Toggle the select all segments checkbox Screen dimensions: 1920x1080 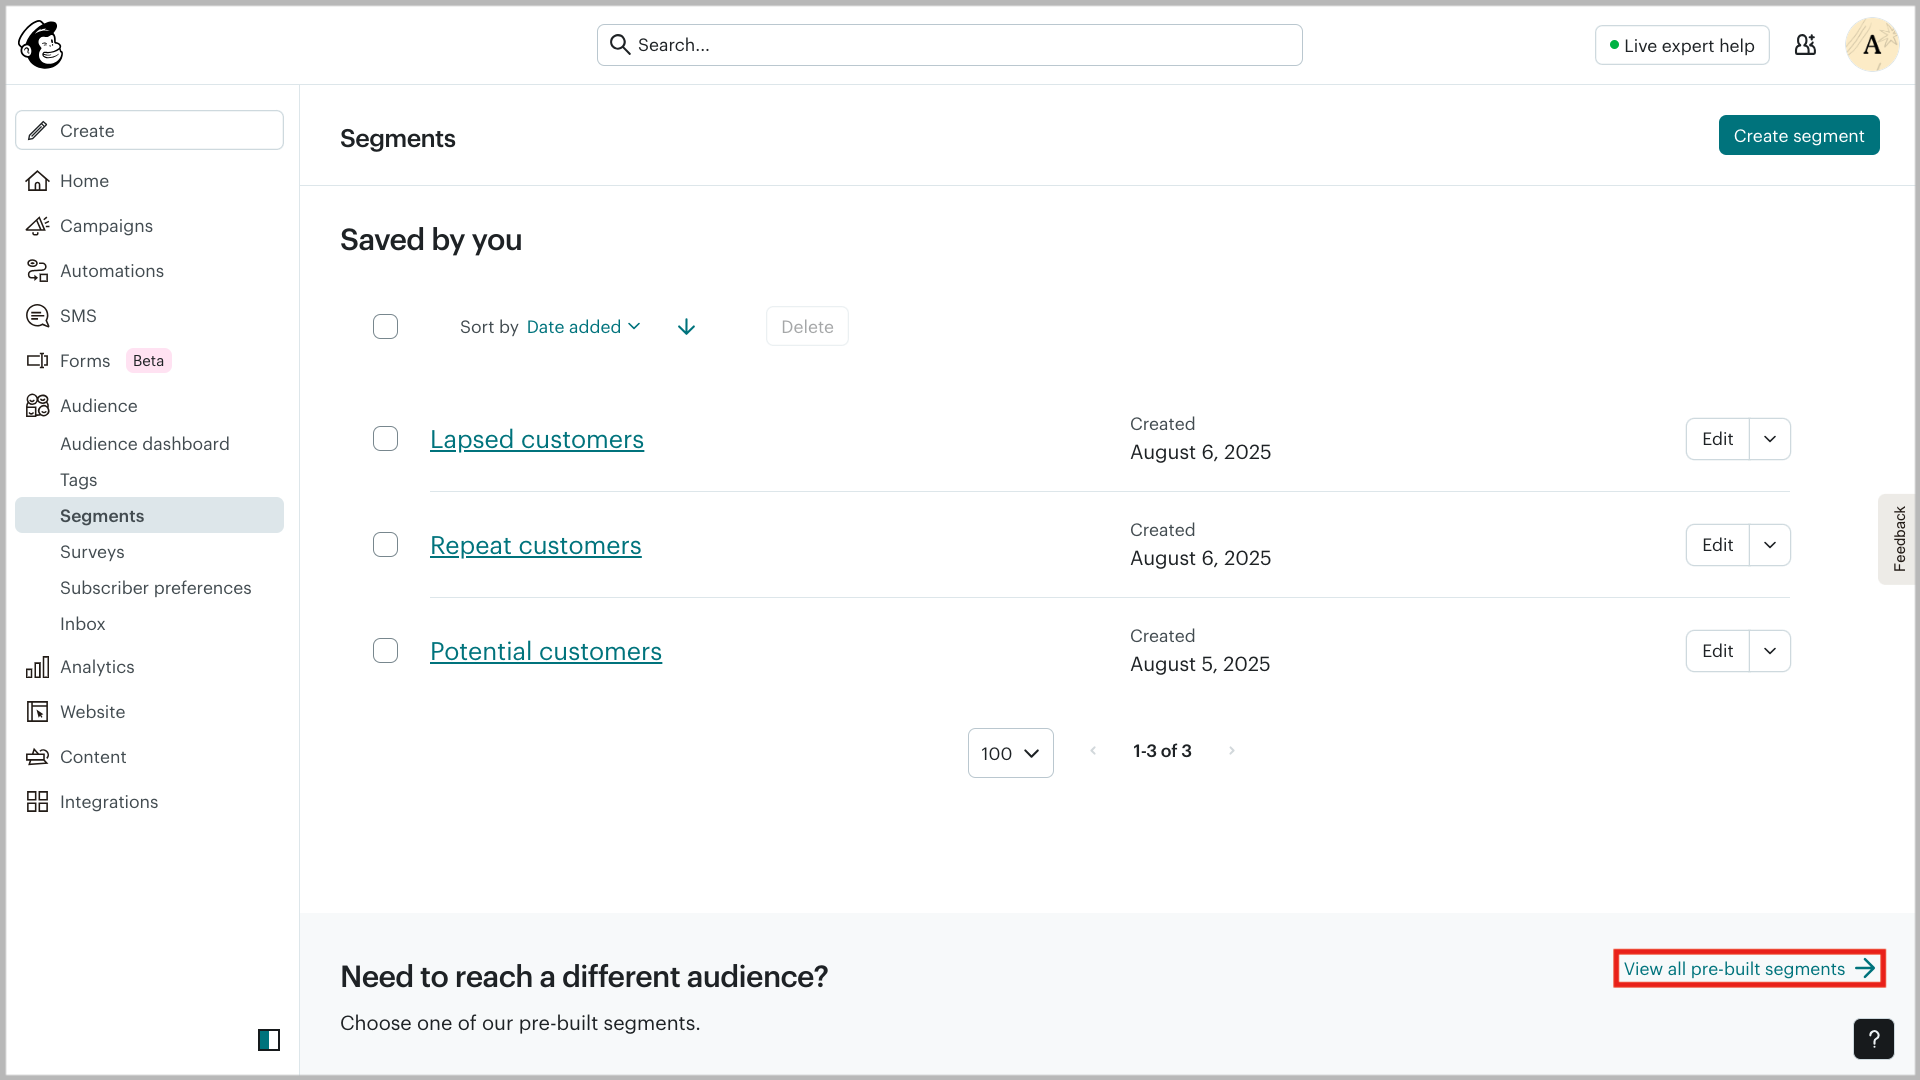[385, 327]
